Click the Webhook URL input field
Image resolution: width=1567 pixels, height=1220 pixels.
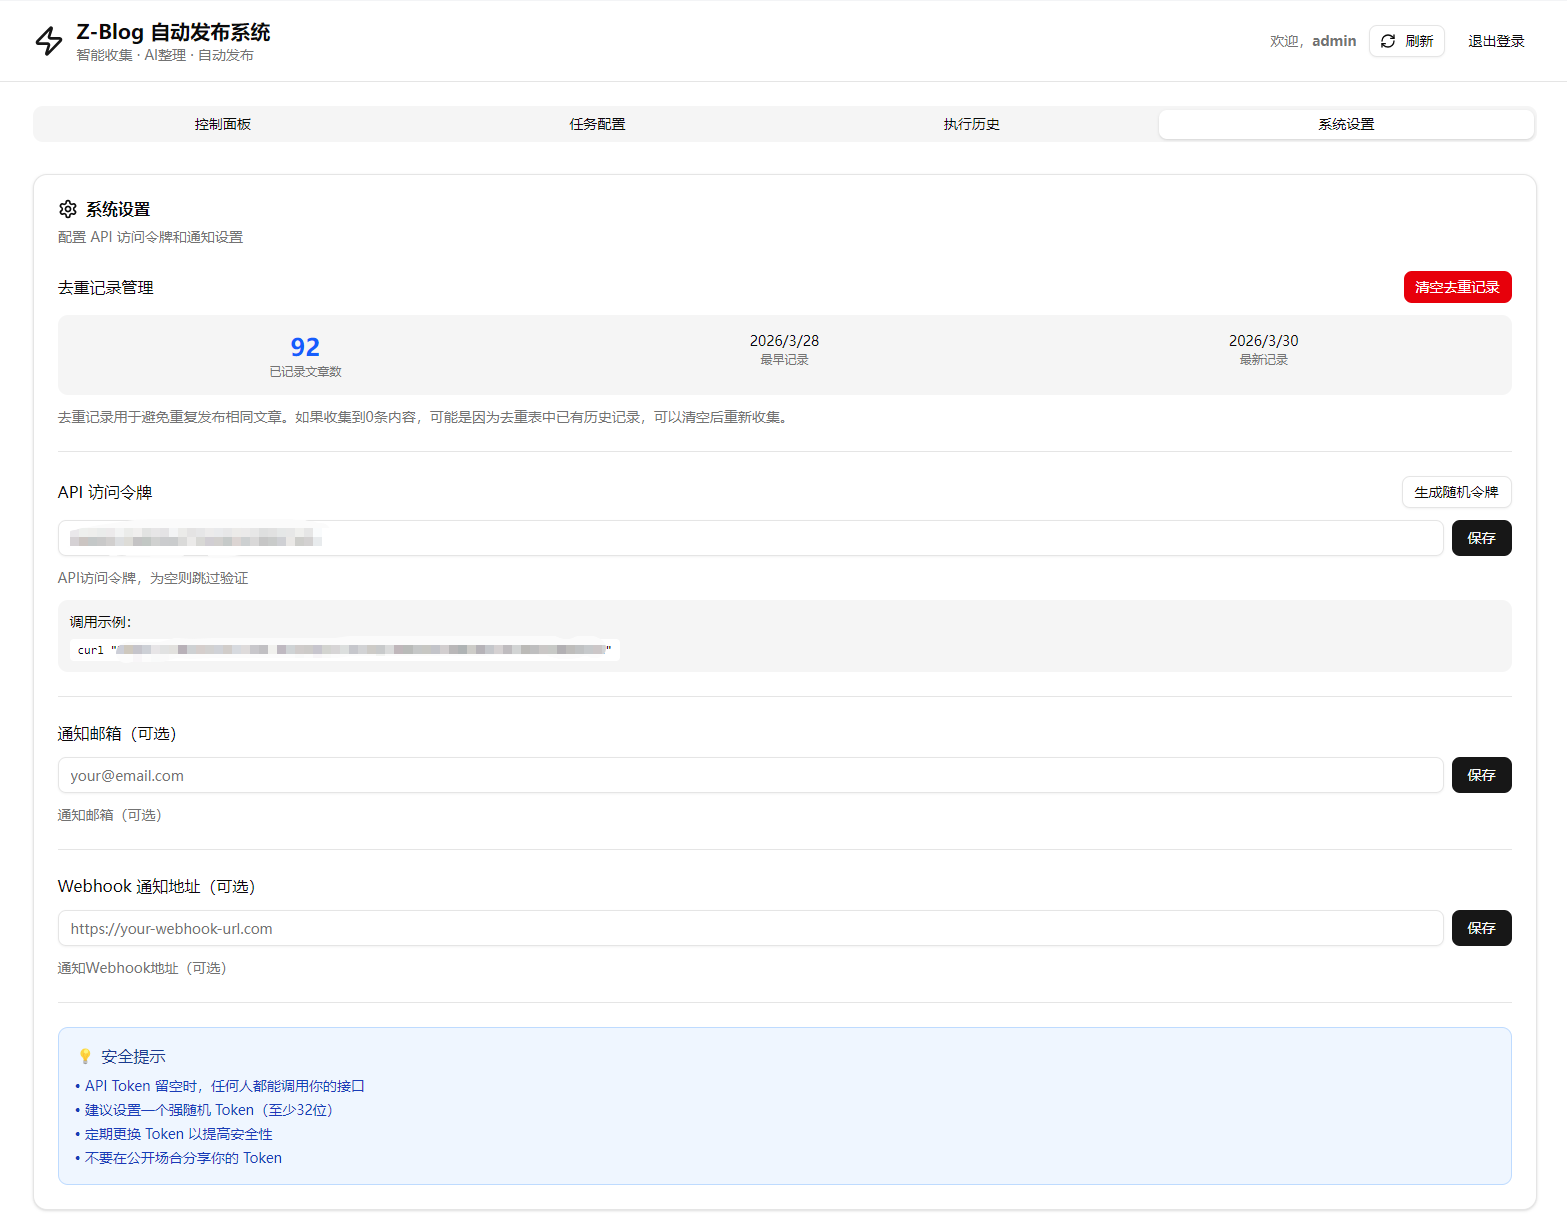click(x=750, y=928)
